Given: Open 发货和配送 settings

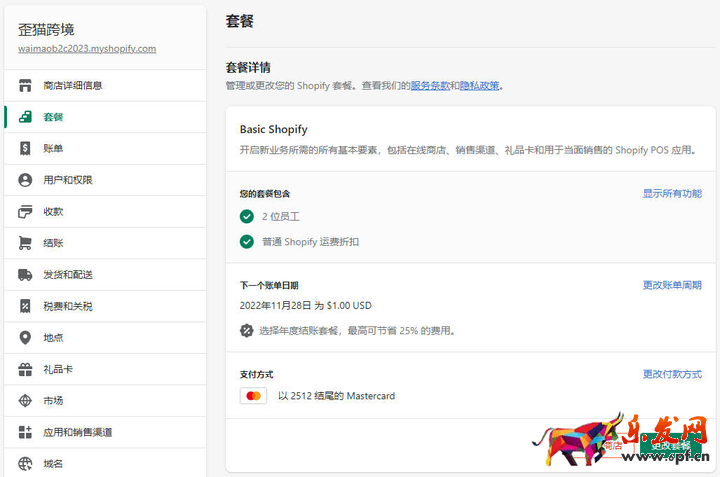Looking at the screenshot, I should point(105,275).
